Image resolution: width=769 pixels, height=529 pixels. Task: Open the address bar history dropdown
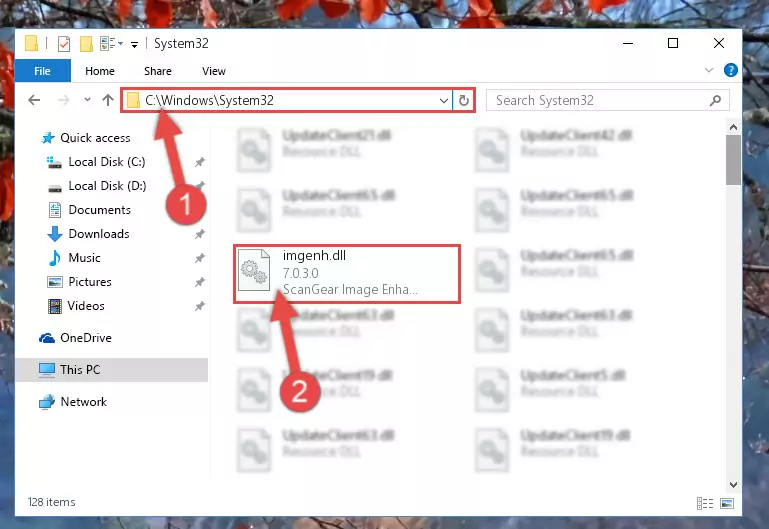pos(443,101)
